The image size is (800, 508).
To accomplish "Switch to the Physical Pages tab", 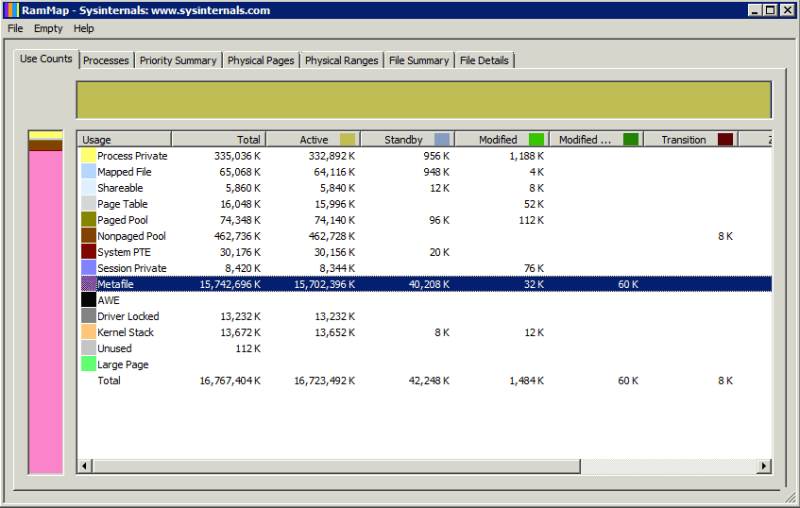I will [x=261, y=60].
